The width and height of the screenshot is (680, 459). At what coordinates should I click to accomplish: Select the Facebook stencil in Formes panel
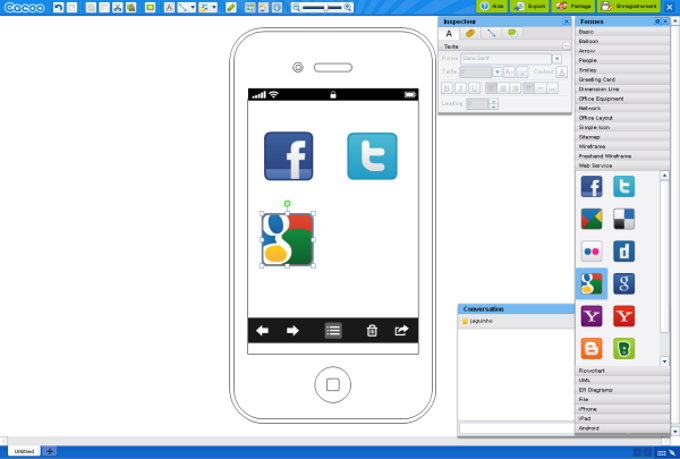[x=592, y=187]
